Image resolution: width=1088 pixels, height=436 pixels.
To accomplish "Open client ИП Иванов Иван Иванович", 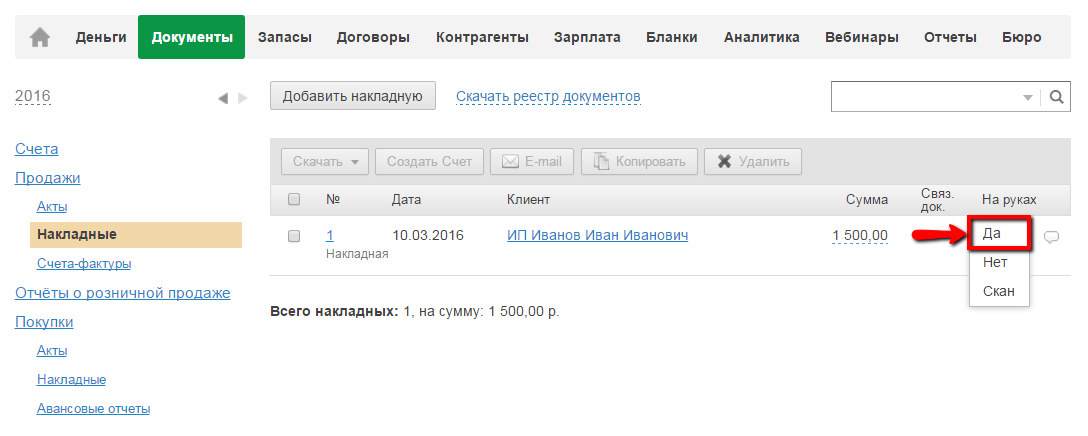I will [x=597, y=236].
